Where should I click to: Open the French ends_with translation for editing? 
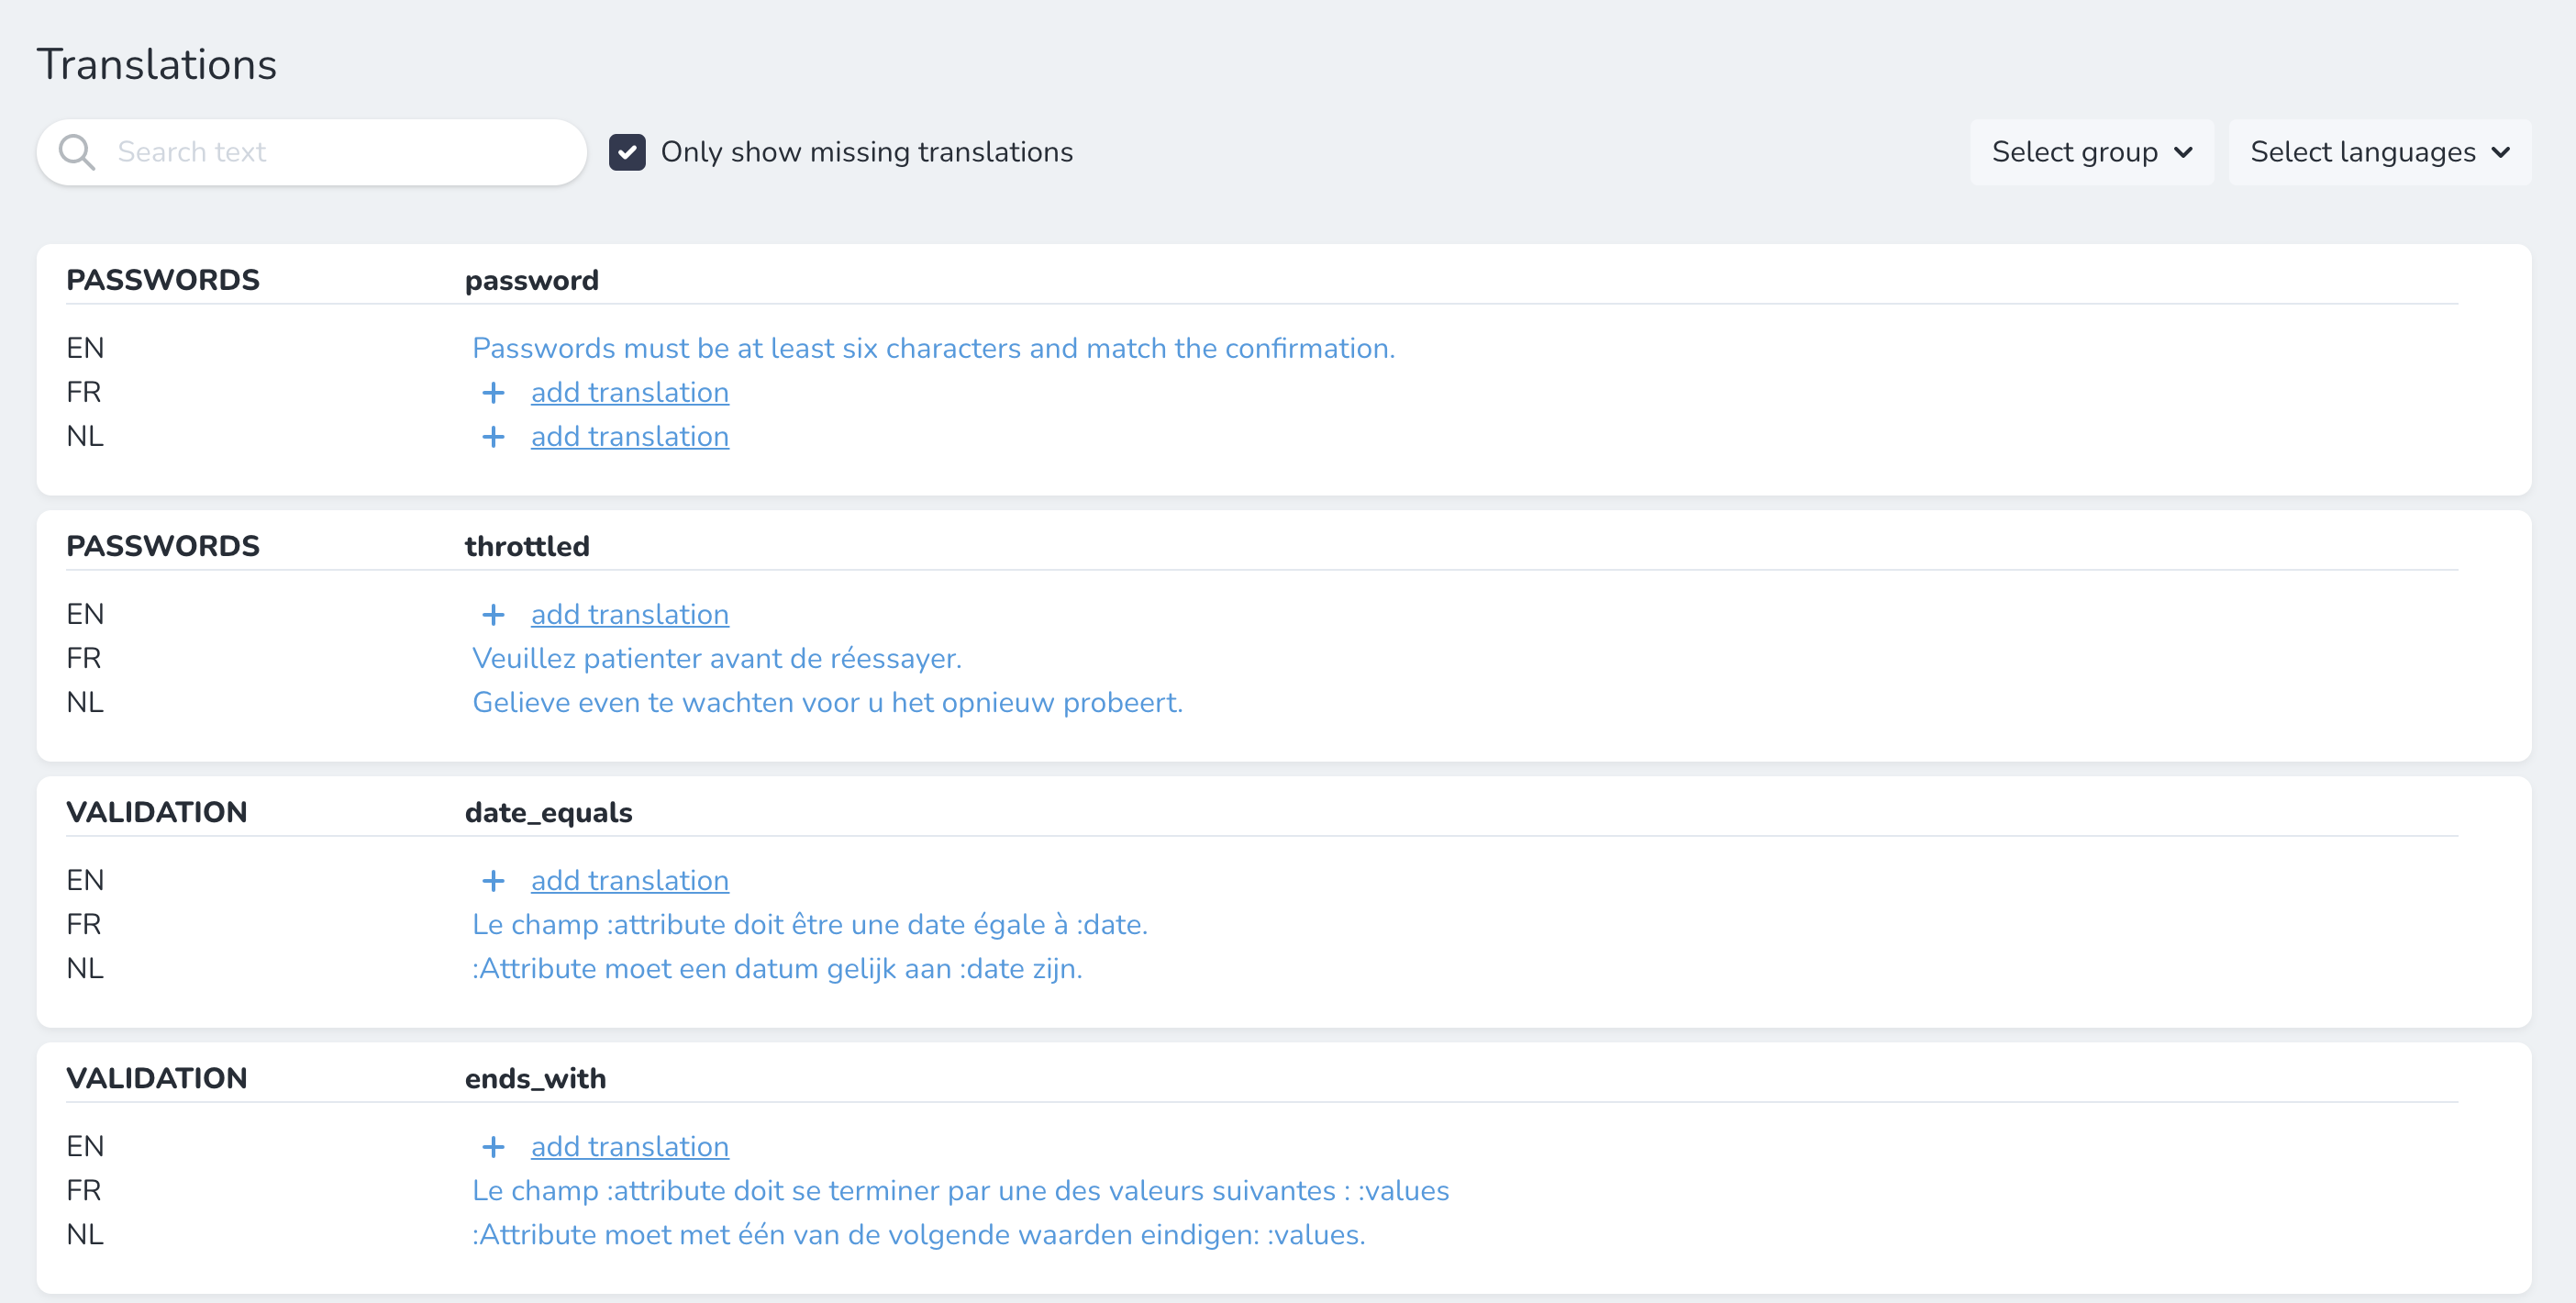961,1190
